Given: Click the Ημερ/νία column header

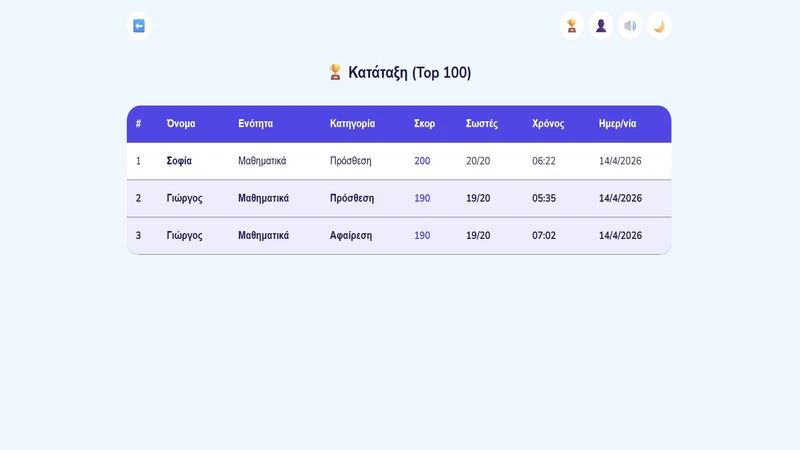Looking at the screenshot, I should pyautogui.click(x=617, y=123).
